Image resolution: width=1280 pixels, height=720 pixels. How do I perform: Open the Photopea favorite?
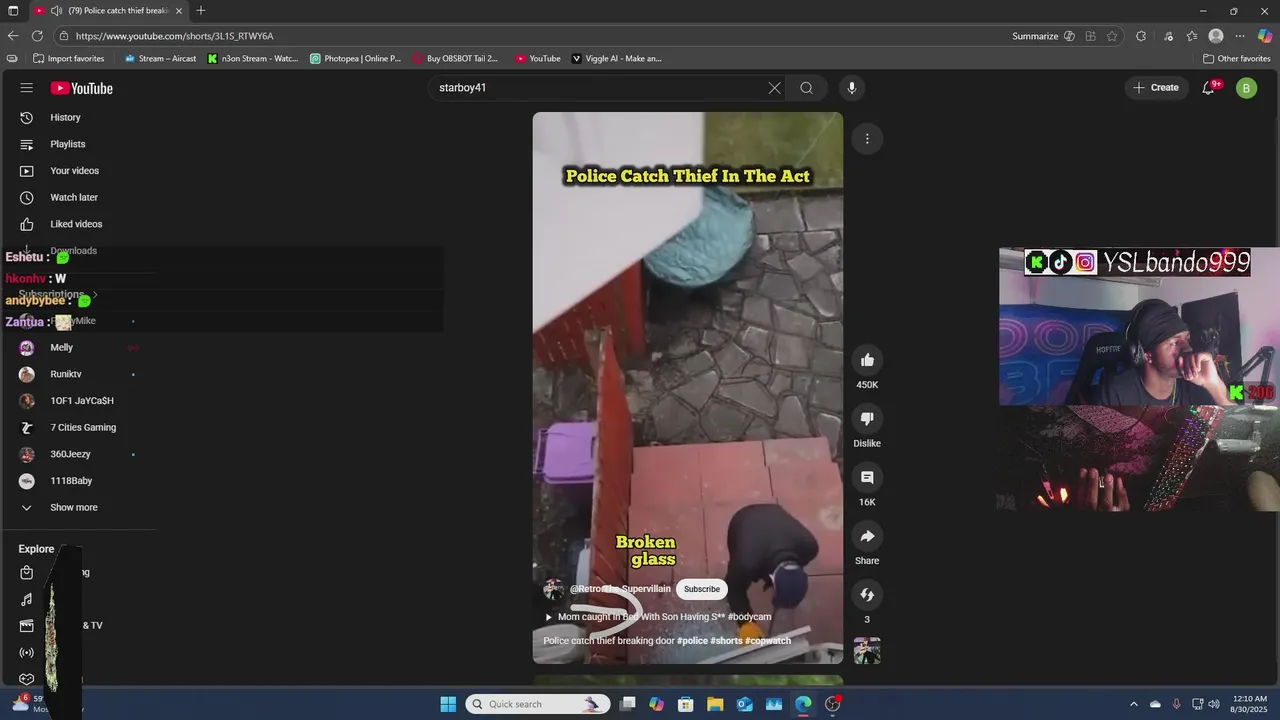(x=355, y=59)
